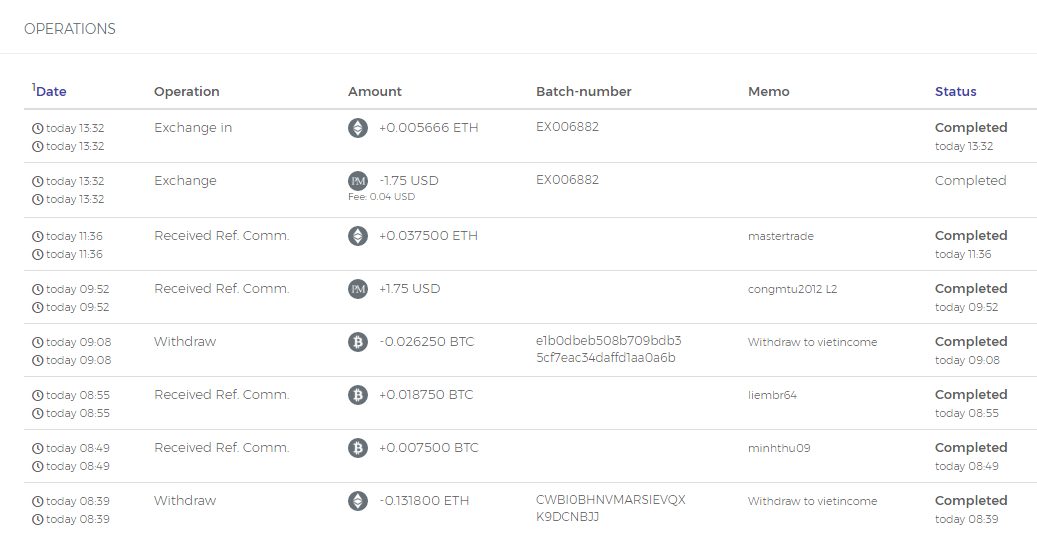This screenshot has width=1037, height=535.
Task: Click the liembr64 memo entry
Action: click(772, 395)
